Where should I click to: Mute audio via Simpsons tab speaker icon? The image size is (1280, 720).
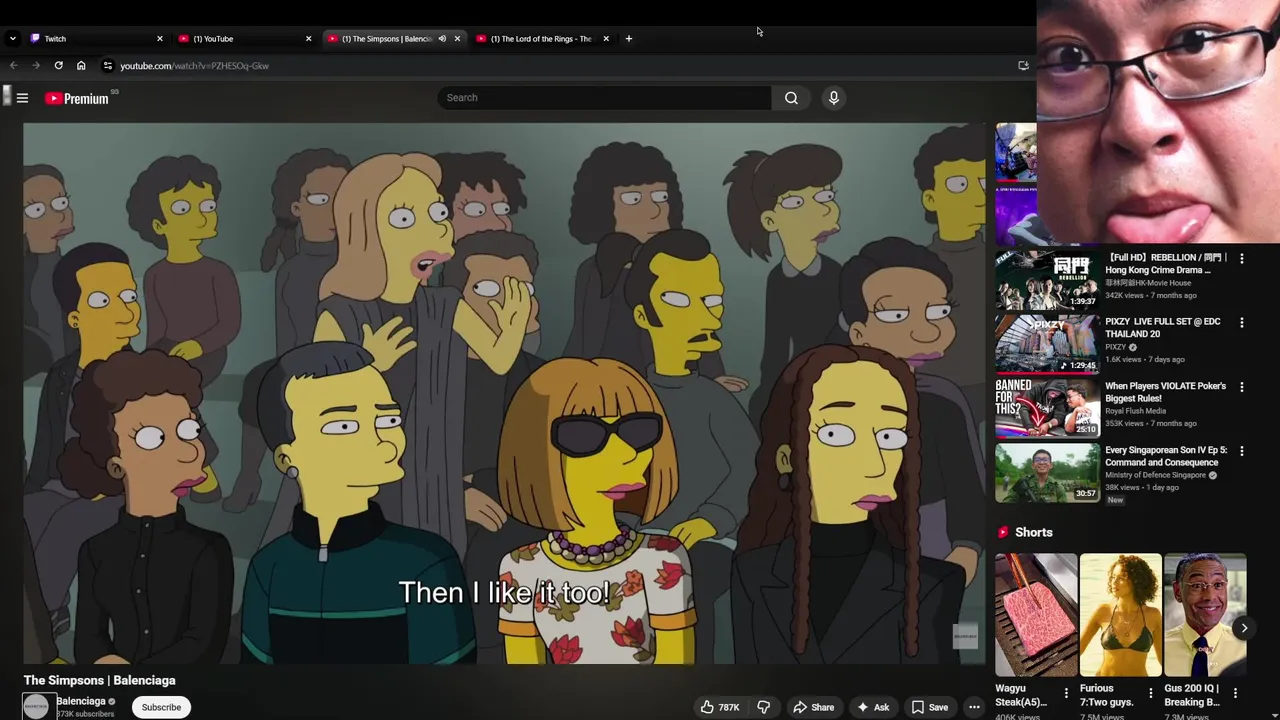click(442, 39)
